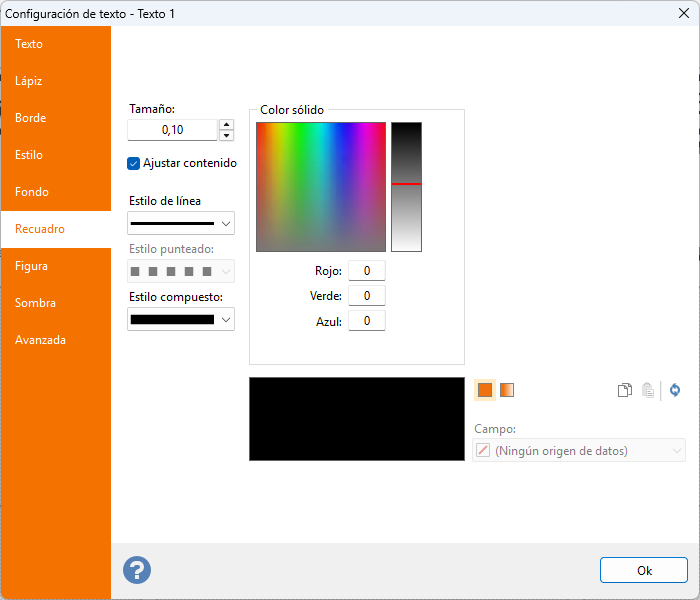
Task: Click the large black color preview
Action: [x=342, y=419]
